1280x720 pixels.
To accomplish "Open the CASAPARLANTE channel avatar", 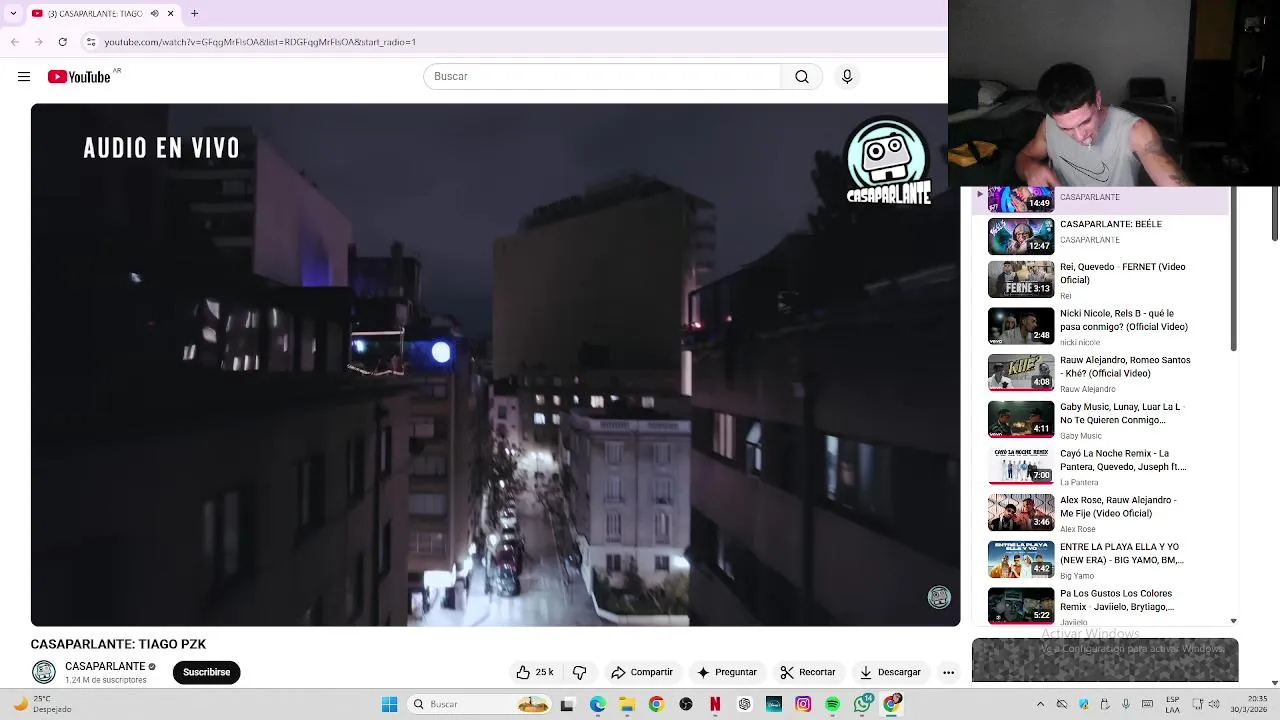I will (x=44, y=672).
